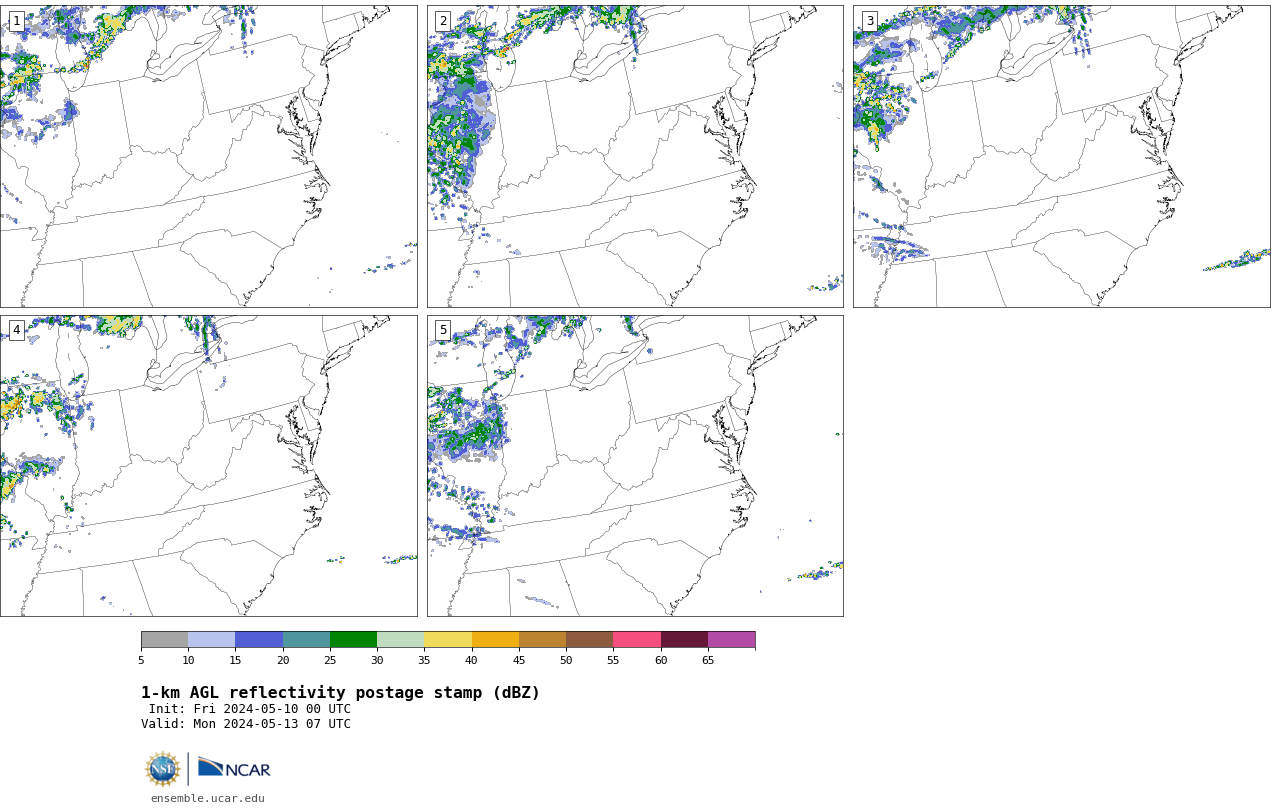The image size is (1280, 809).
Task: Click the orange 40-45 dBZ swatch
Action: click(x=495, y=640)
